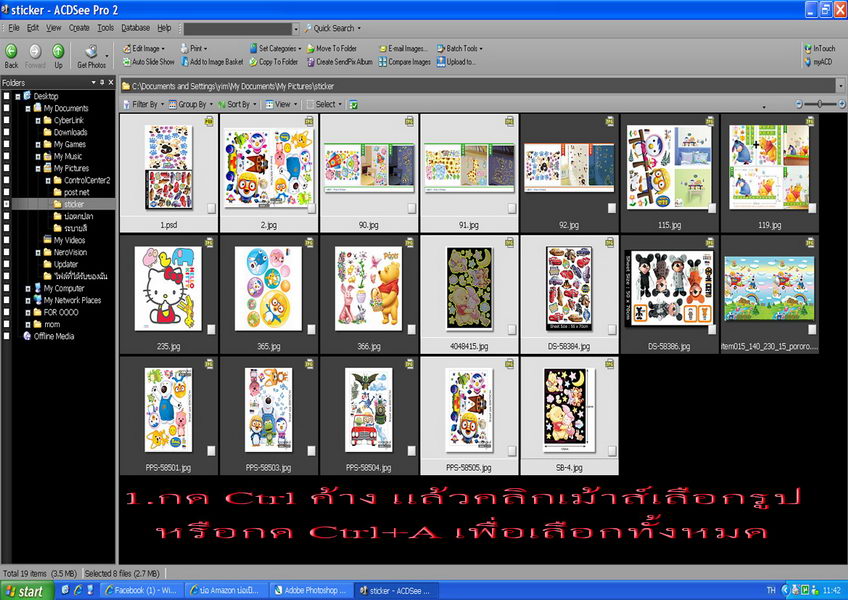Screen dimensions: 848x600
Task: Click Upload to button
Action: (x=456, y=62)
